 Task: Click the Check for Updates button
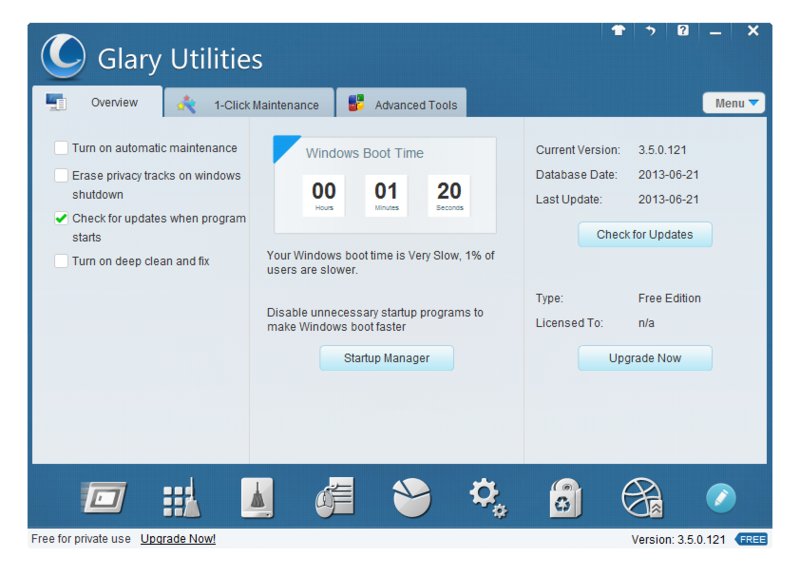pyautogui.click(x=645, y=235)
